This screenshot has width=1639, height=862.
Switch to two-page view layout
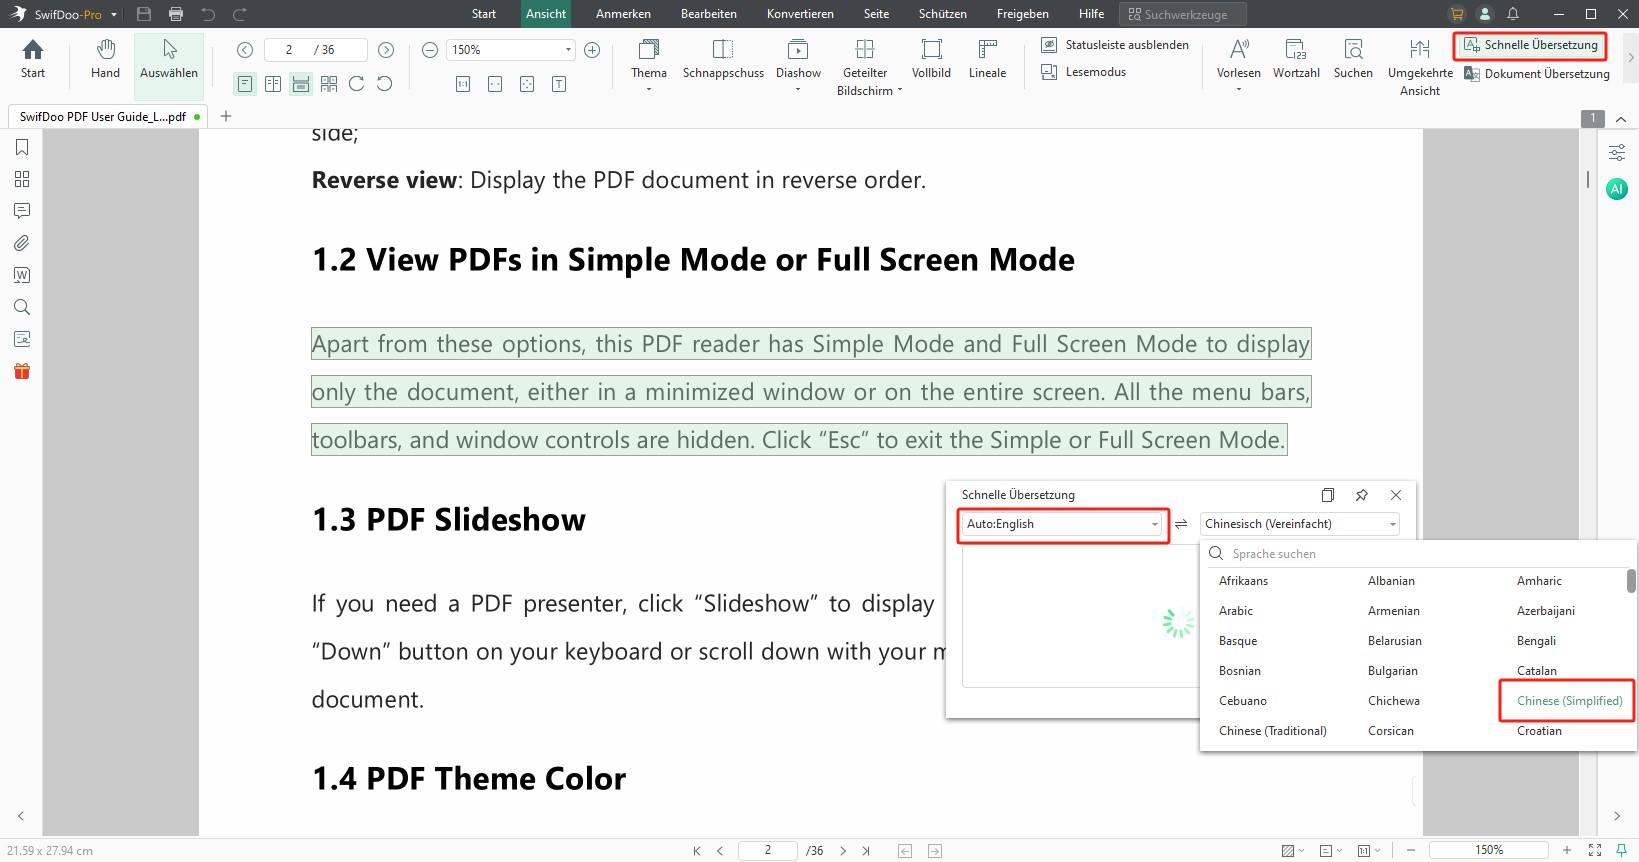coord(273,84)
